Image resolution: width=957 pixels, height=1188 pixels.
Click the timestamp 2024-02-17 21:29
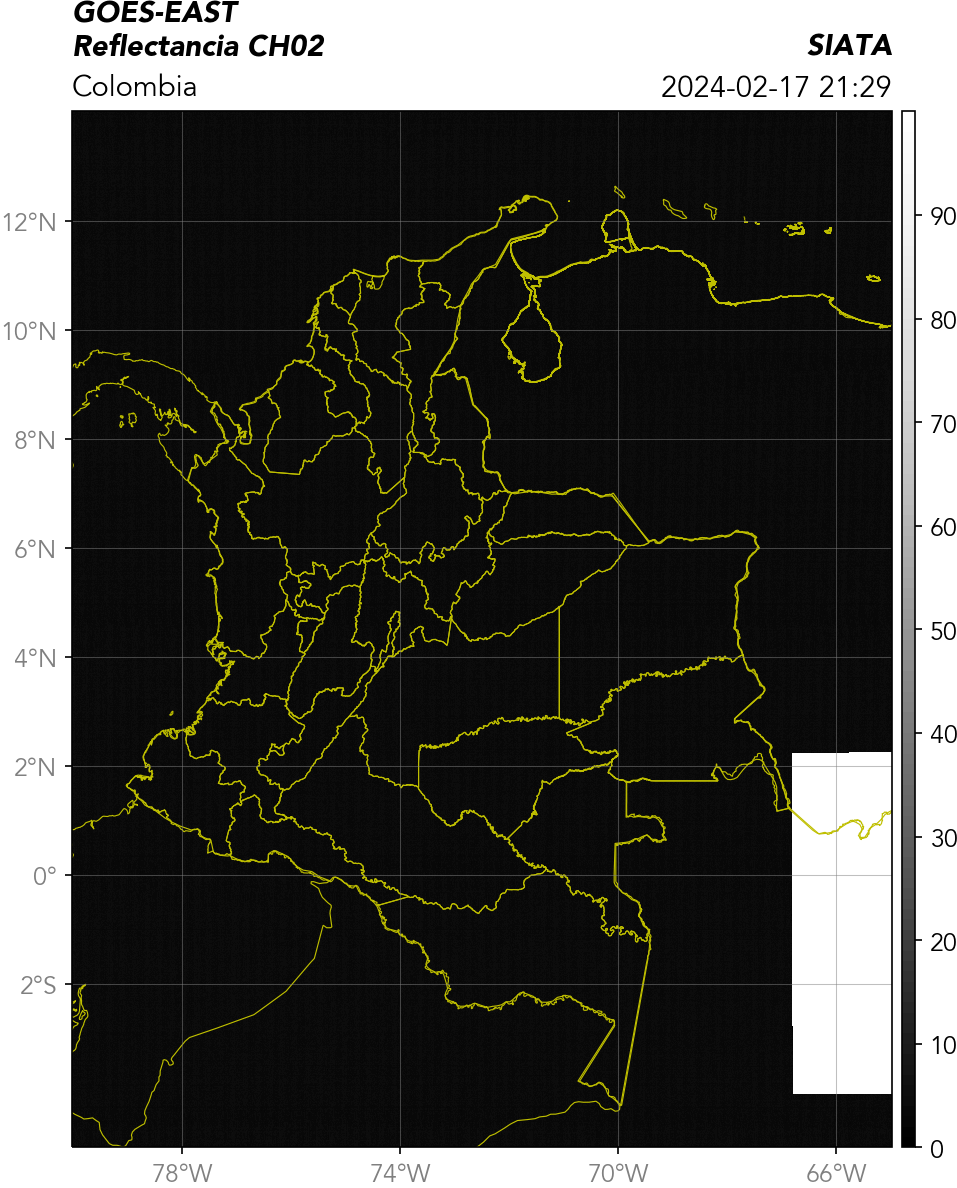776,86
